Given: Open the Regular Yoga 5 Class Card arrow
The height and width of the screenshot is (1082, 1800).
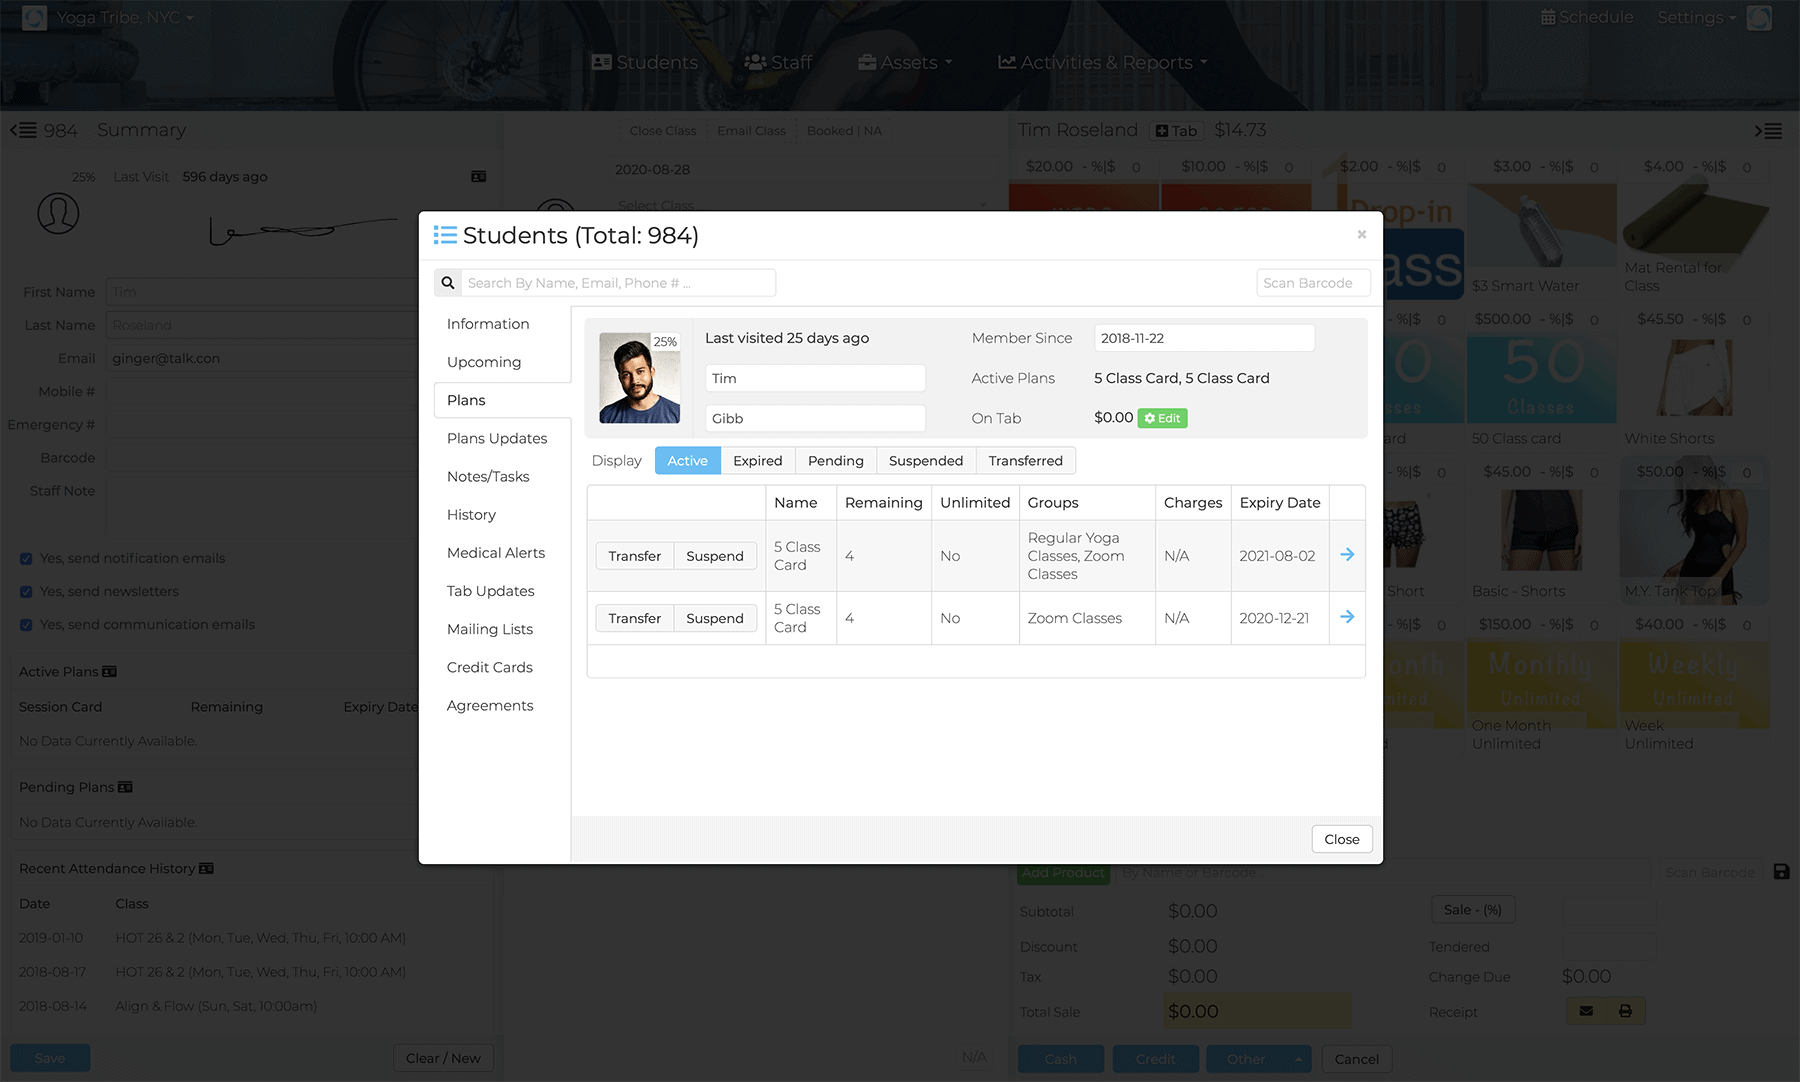Looking at the screenshot, I should pyautogui.click(x=1347, y=555).
